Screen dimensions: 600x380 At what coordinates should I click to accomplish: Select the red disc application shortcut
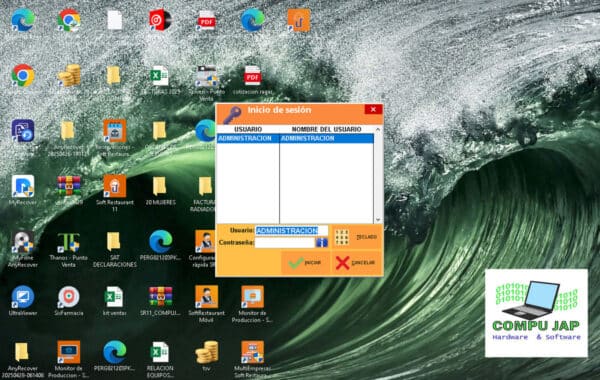(x=160, y=20)
